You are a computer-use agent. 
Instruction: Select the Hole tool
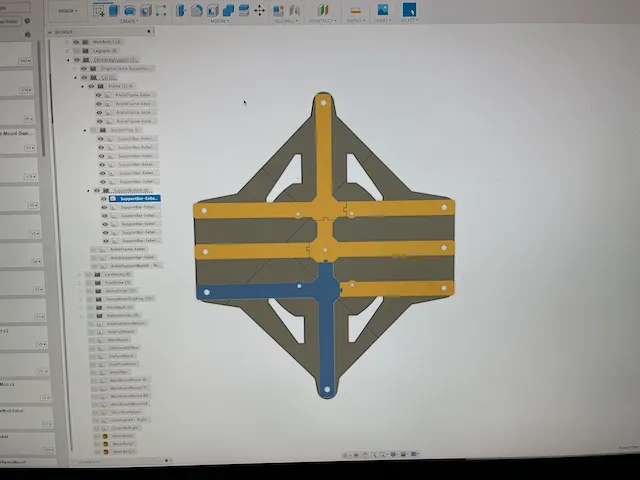pos(146,11)
